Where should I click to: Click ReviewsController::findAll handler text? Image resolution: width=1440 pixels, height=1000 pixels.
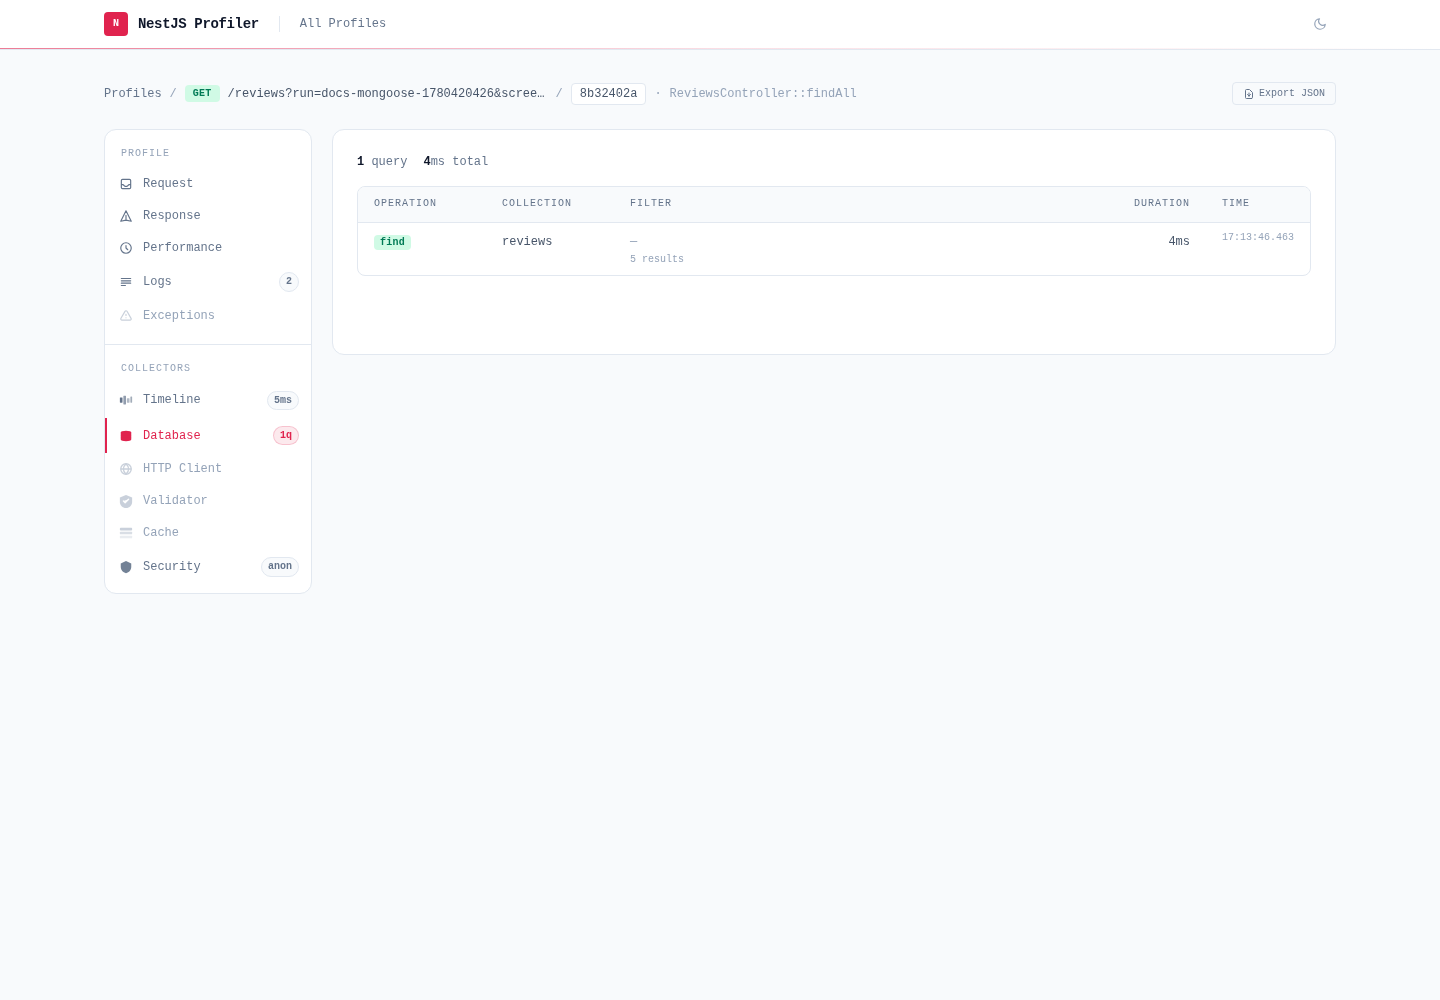pos(763,94)
